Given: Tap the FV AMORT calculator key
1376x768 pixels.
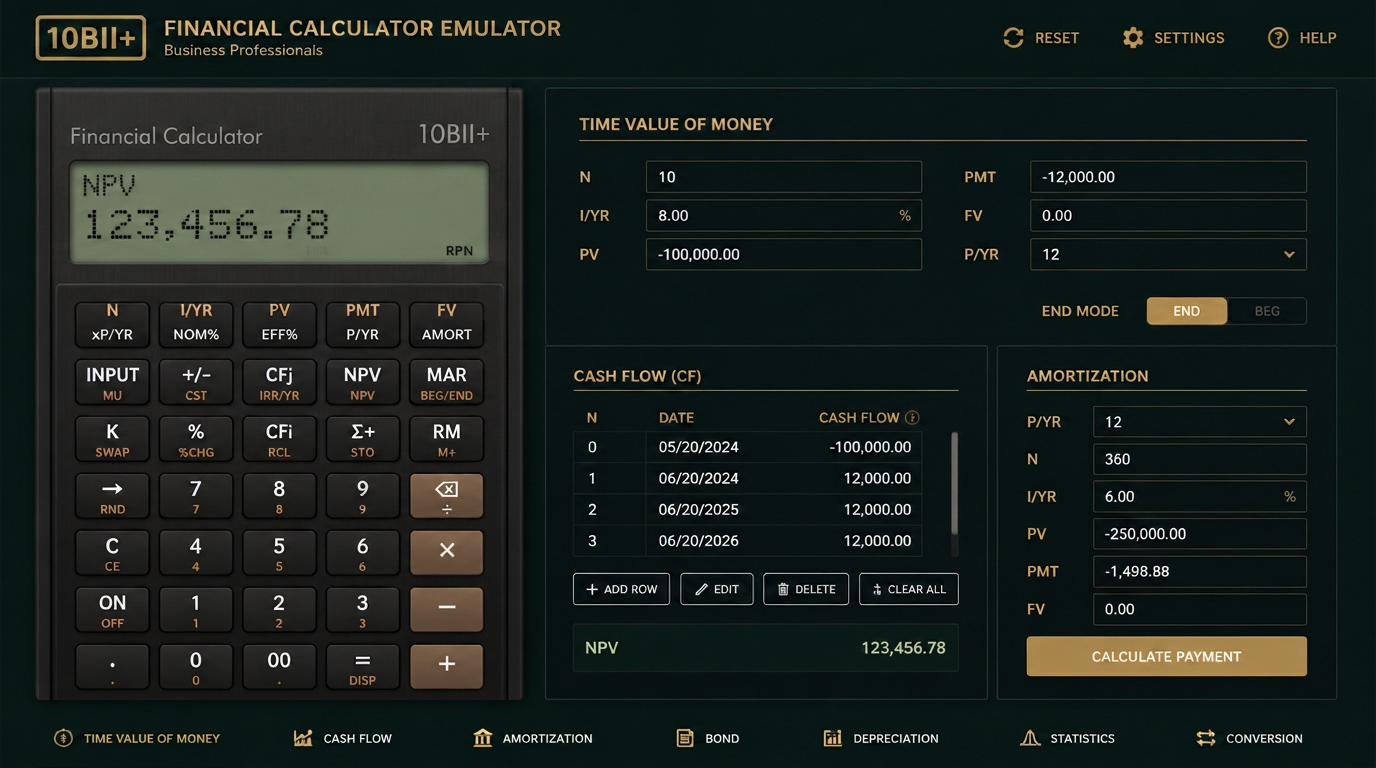Looking at the screenshot, I should tap(446, 324).
